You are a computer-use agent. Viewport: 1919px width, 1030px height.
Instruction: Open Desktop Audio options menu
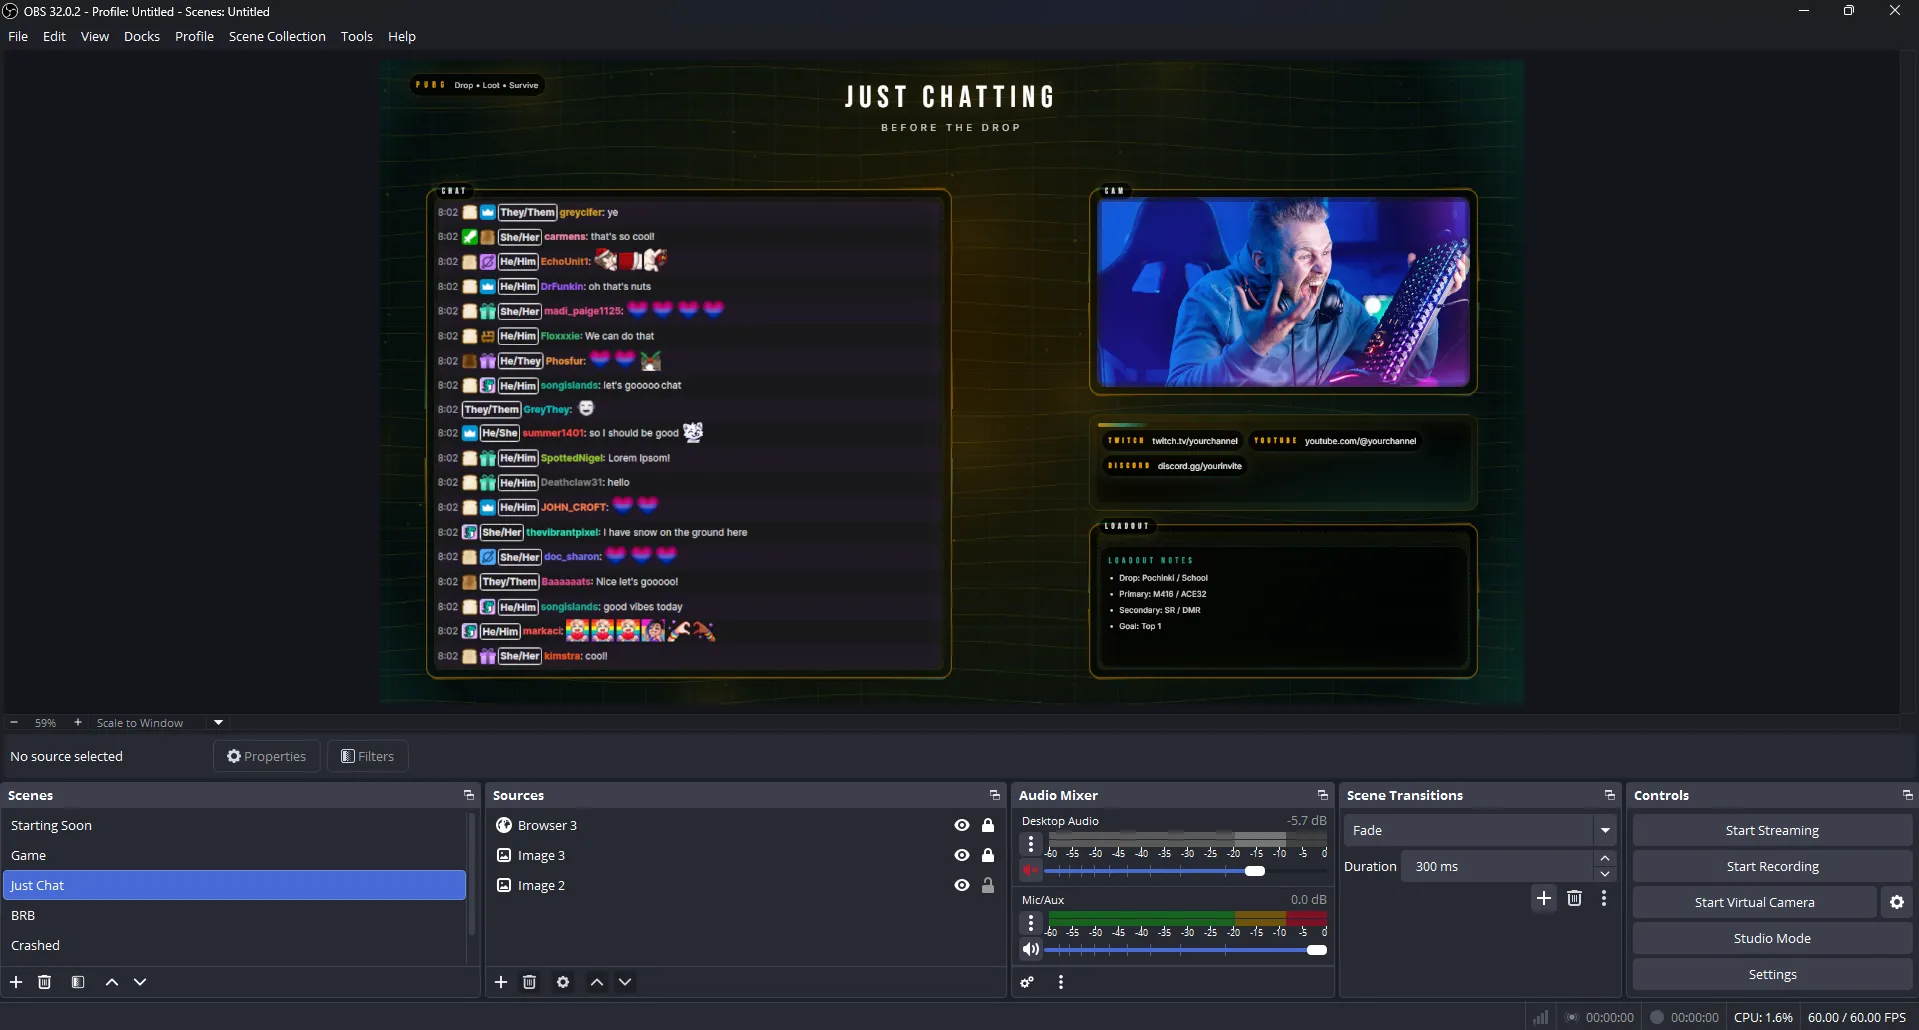(x=1031, y=844)
